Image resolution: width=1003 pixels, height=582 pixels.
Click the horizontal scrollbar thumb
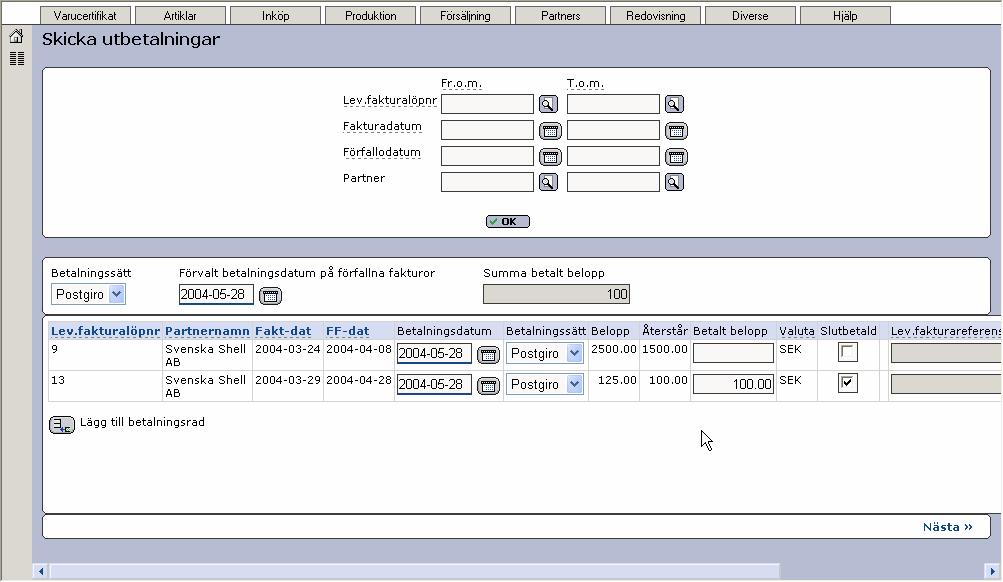point(415,571)
